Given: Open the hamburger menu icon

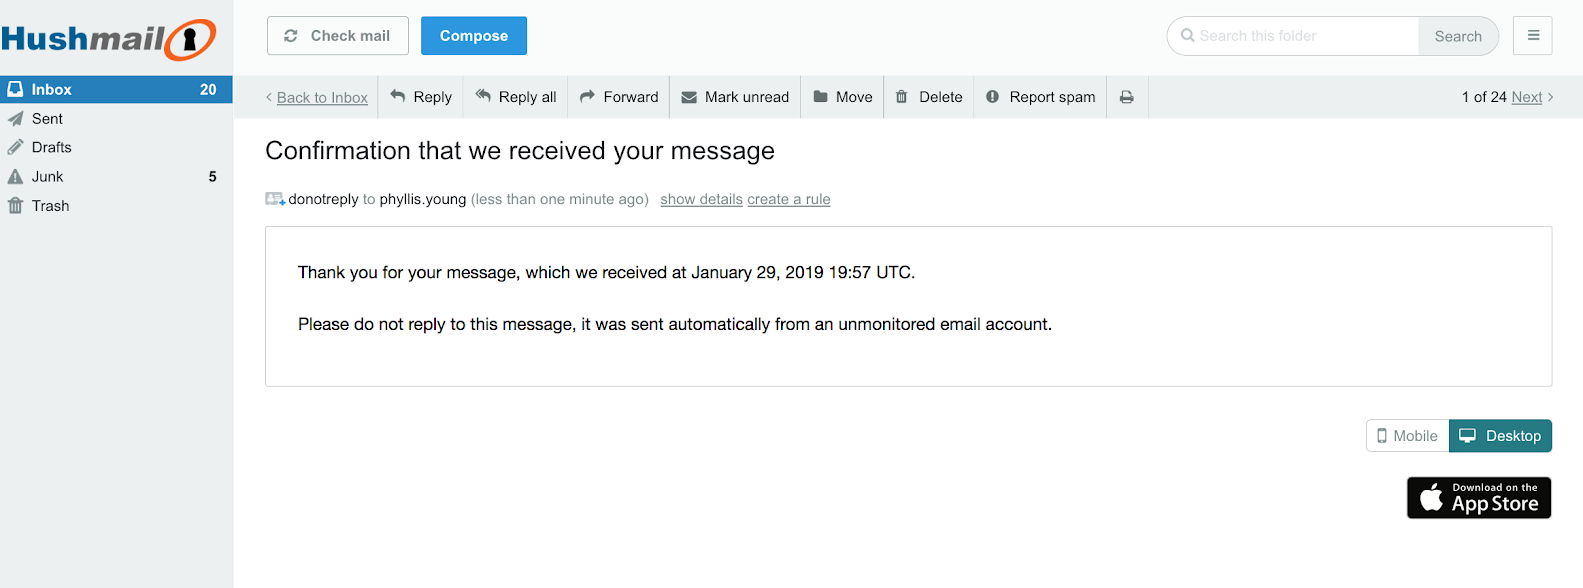Looking at the screenshot, I should click(x=1533, y=36).
